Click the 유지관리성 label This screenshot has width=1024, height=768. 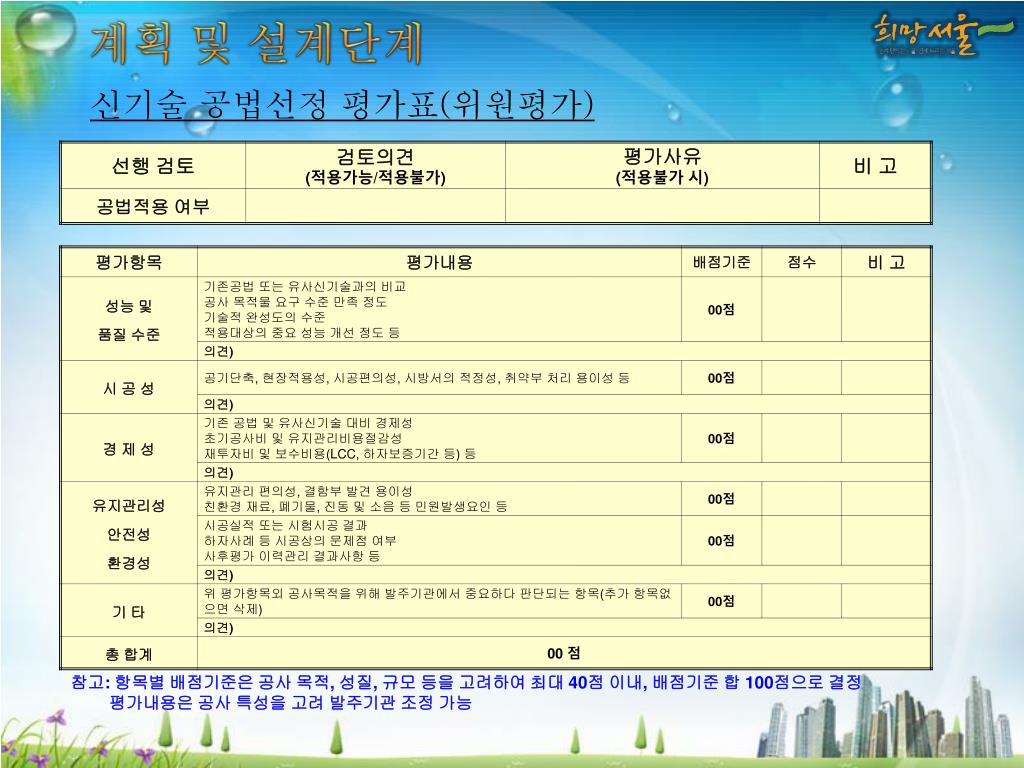[x=129, y=505]
